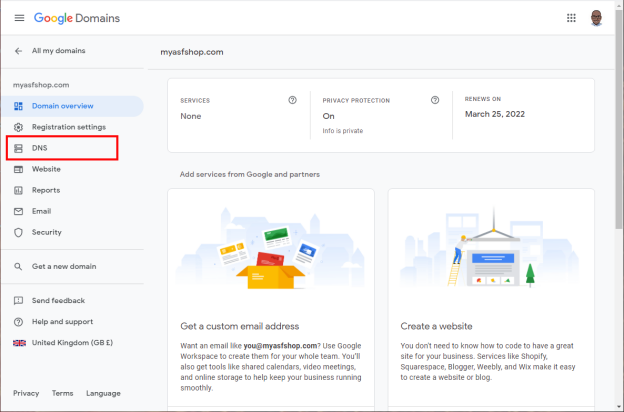
Task: Click the Help and support question icon
Action: tap(18, 322)
